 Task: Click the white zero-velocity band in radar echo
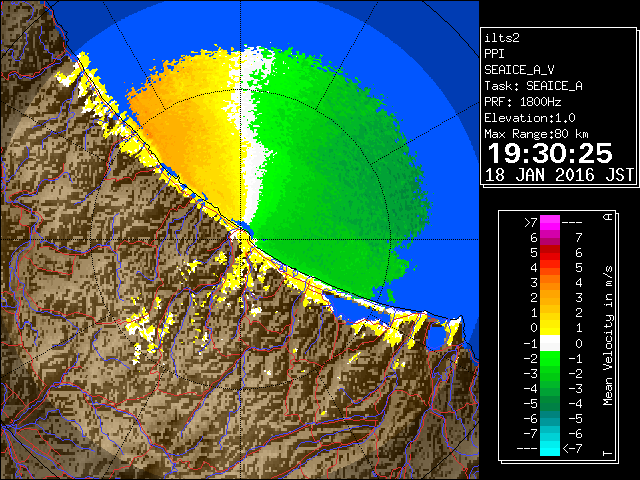(x=254, y=163)
